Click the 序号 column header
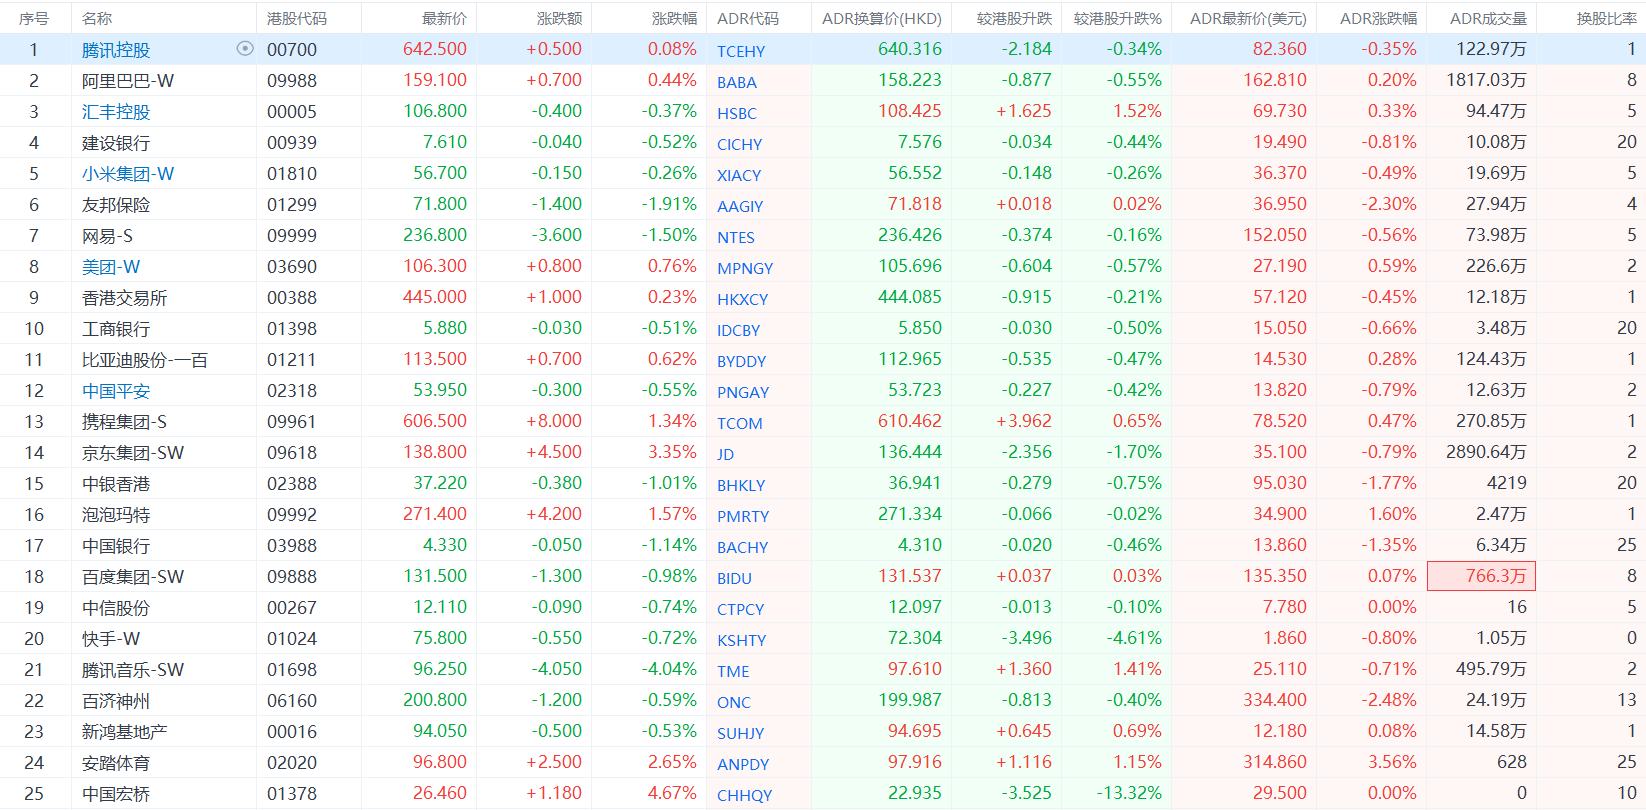Viewport: 1646px width, 810px height. (x=33, y=18)
